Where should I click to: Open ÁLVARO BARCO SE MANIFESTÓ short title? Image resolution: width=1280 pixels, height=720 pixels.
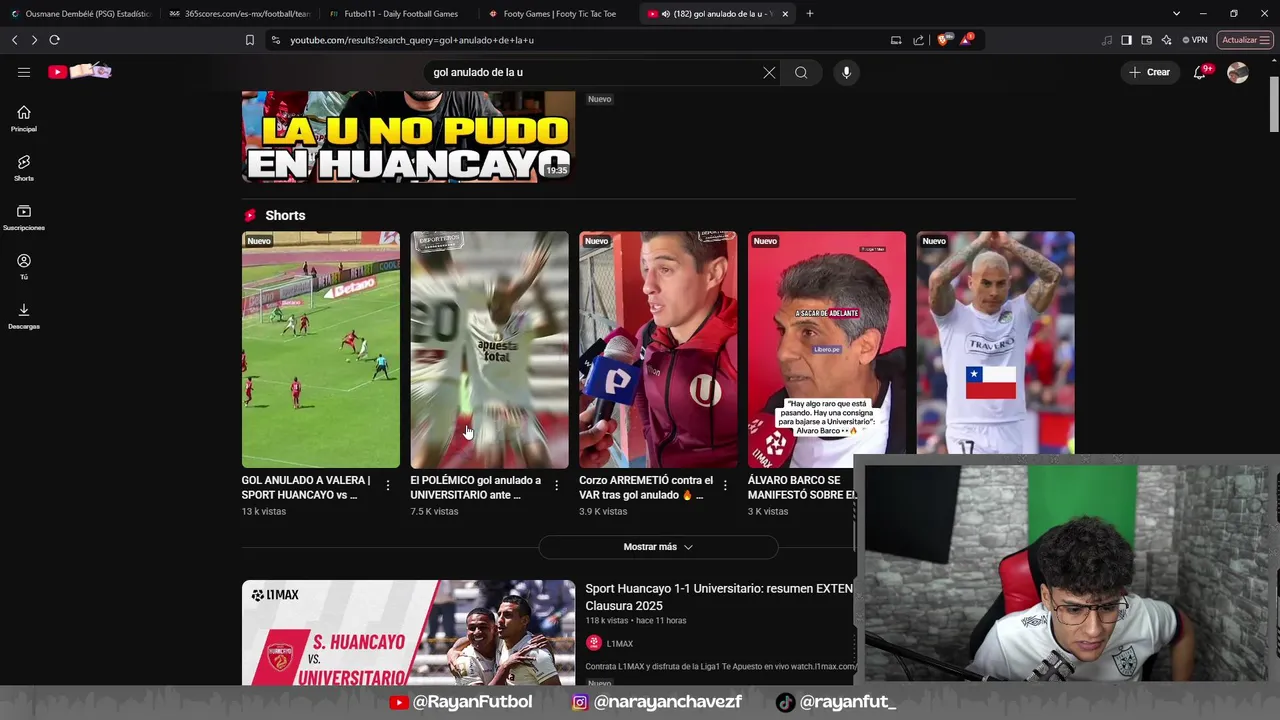click(801, 487)
